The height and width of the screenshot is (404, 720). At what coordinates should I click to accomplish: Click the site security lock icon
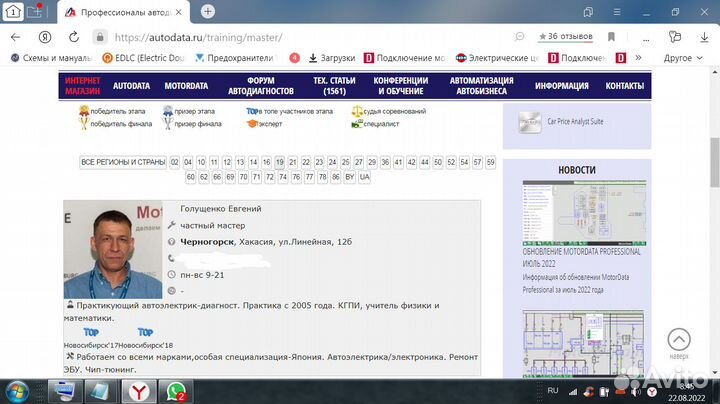pos(100,37)
